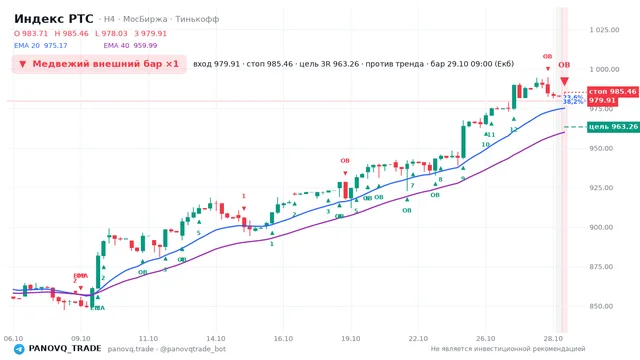
Task: Click the 11.10 date label
Action: click(x=148, y=339)
